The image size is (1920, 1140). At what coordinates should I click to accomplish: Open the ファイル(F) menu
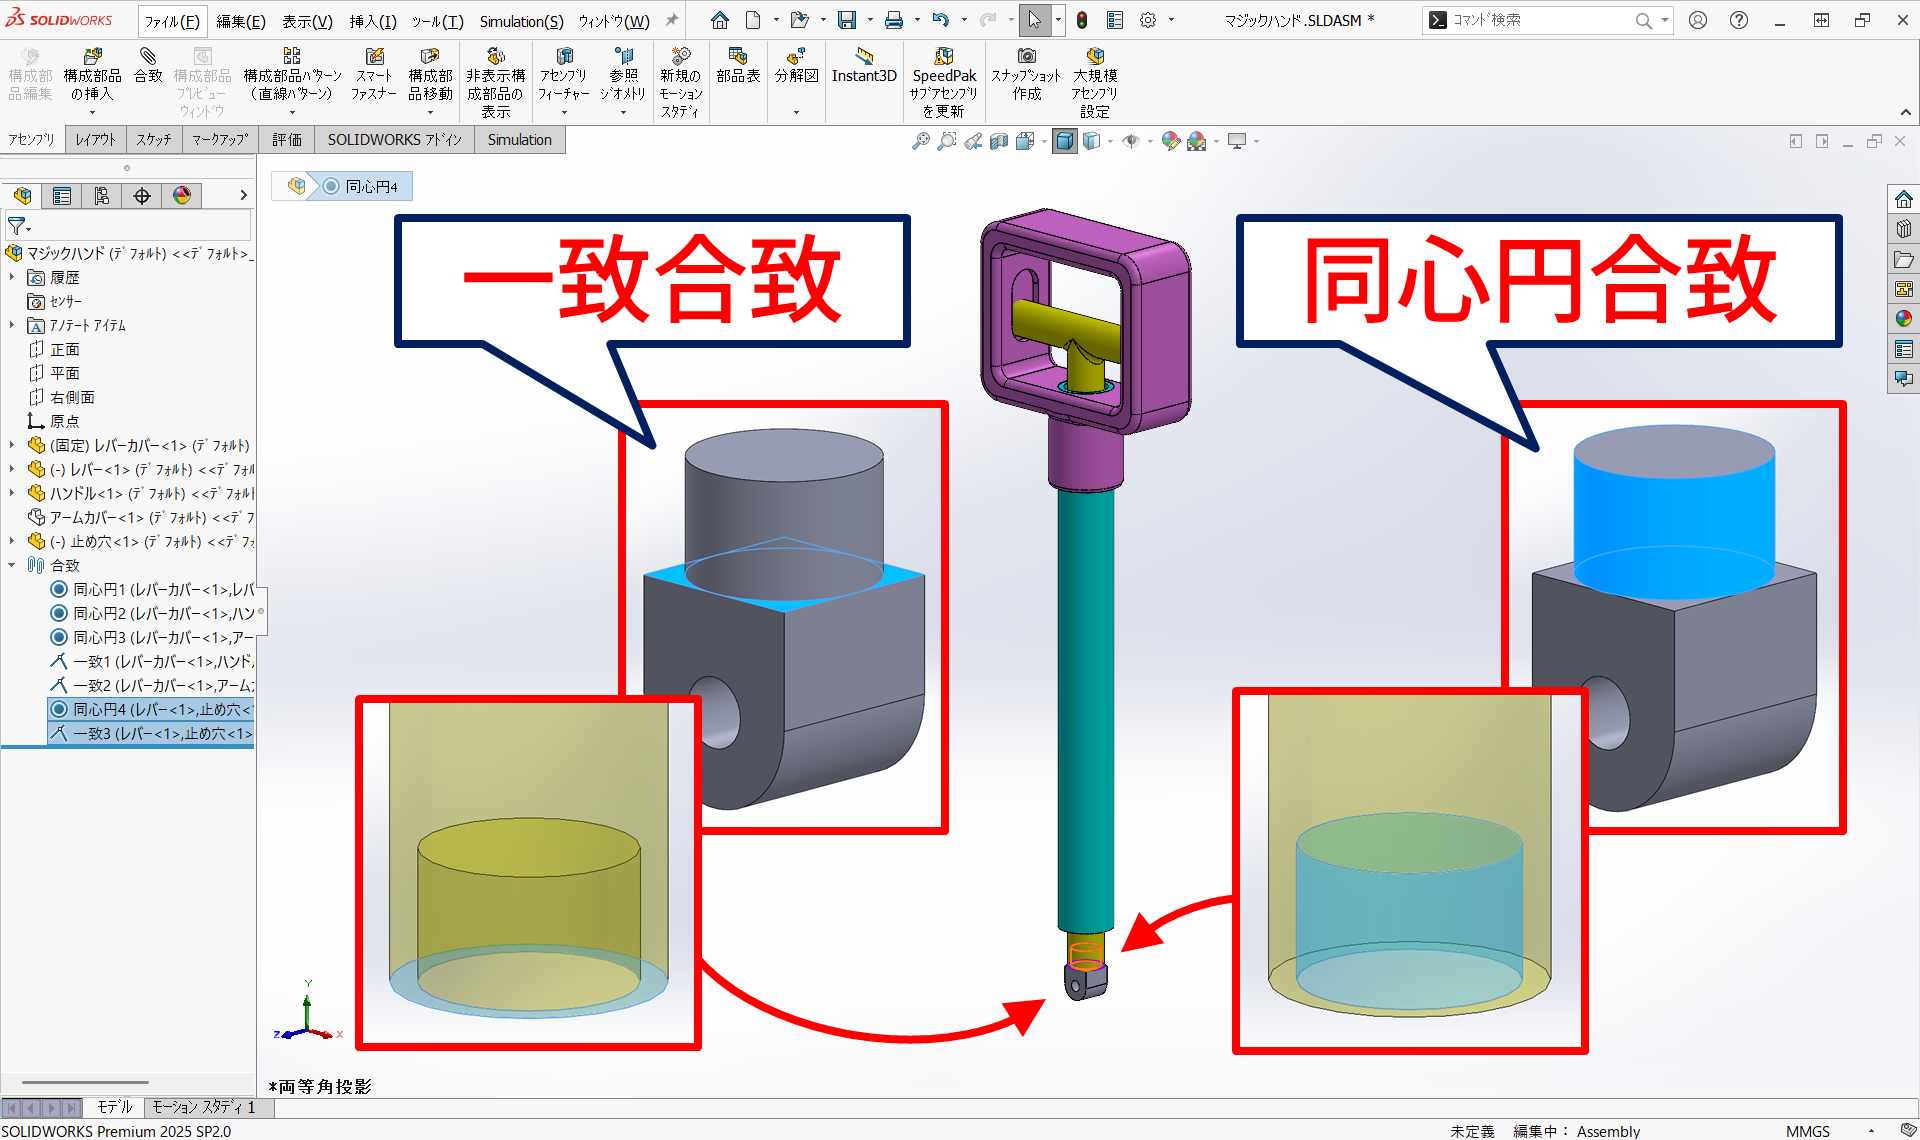point(172,21)
